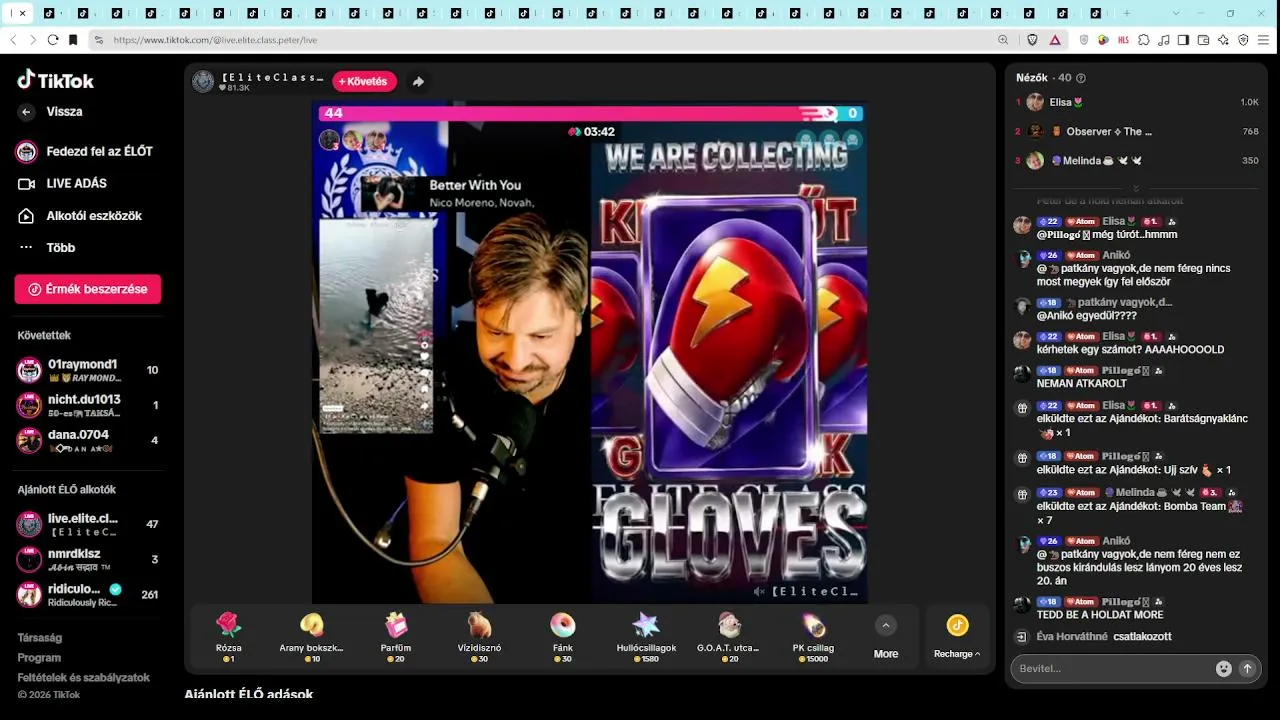The image size is (1280, 720).
Task: Send a Parfüm gift
Action: 396,637
